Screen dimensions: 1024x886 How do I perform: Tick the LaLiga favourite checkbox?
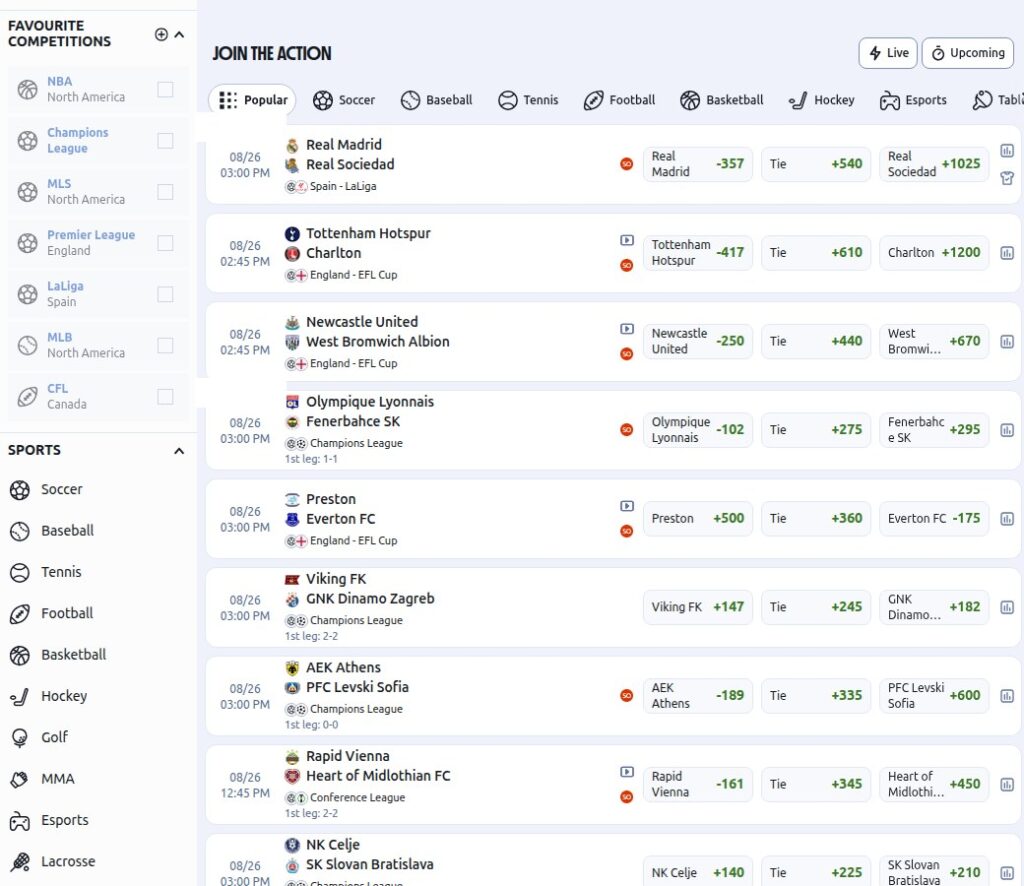tap(165, 294)
